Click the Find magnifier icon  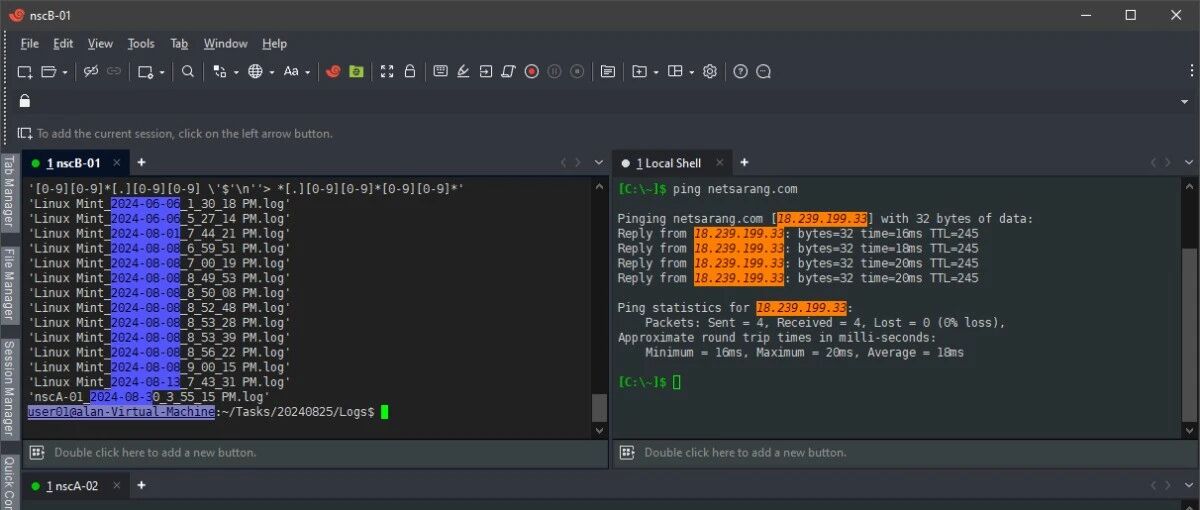[x=188, y=72]
